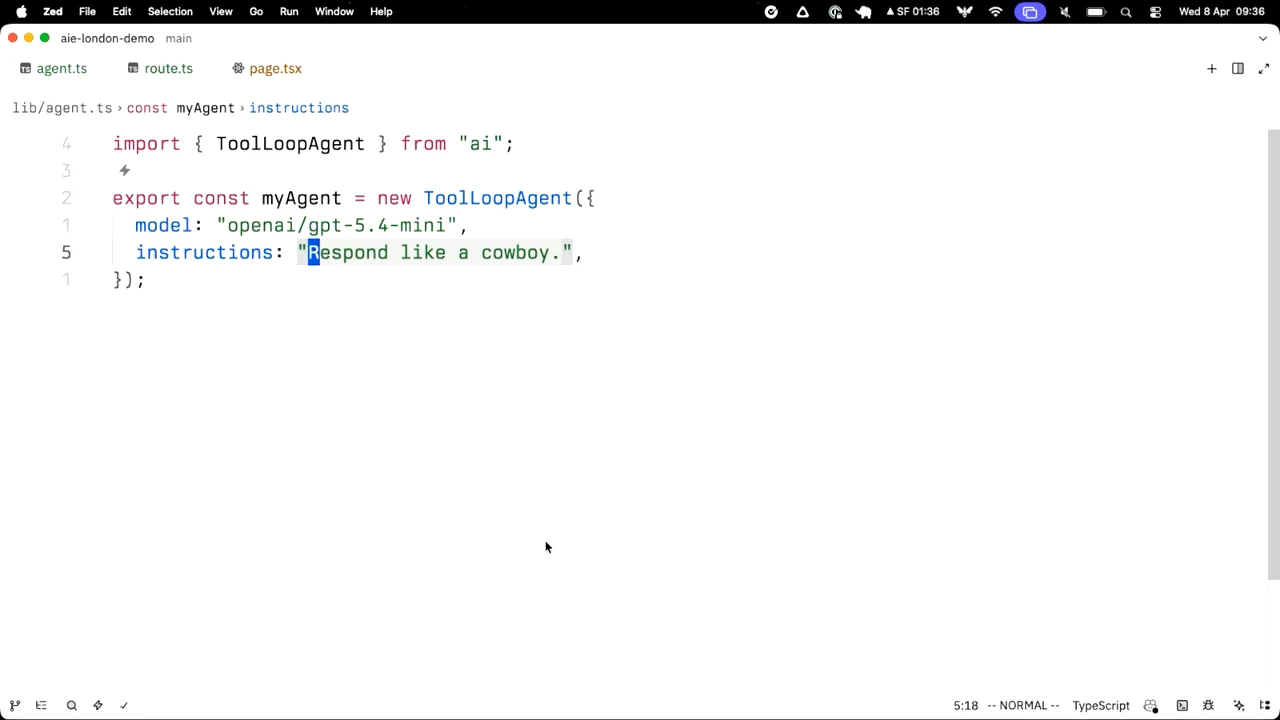Click the word cowboy in instructions string

click(516, 253)
